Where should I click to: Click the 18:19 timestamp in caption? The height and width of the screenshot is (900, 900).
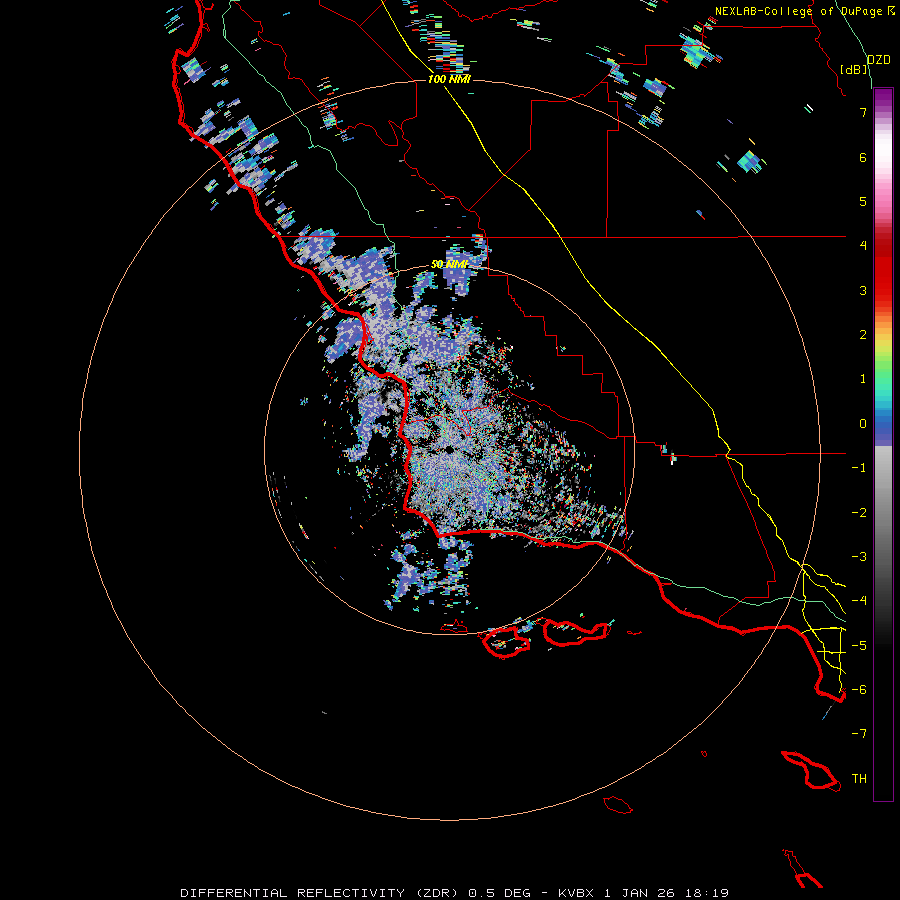(709, 893)
